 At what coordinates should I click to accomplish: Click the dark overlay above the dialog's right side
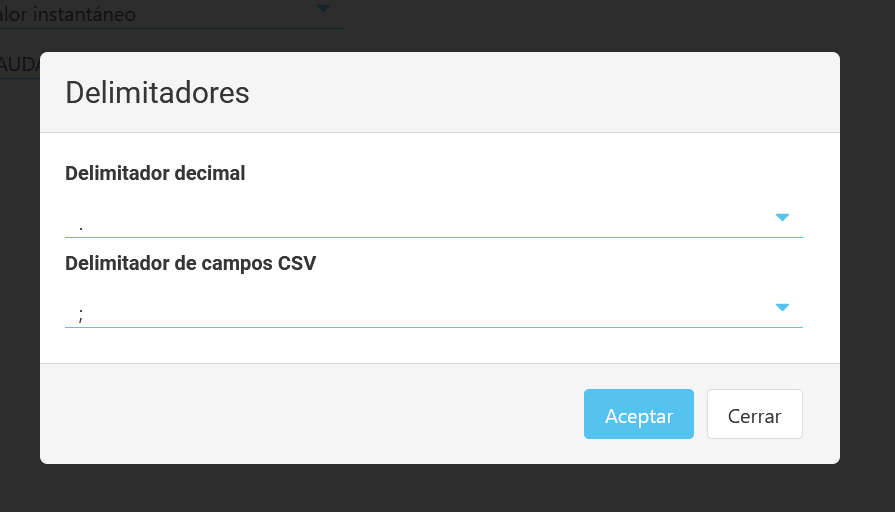(700, 25)
